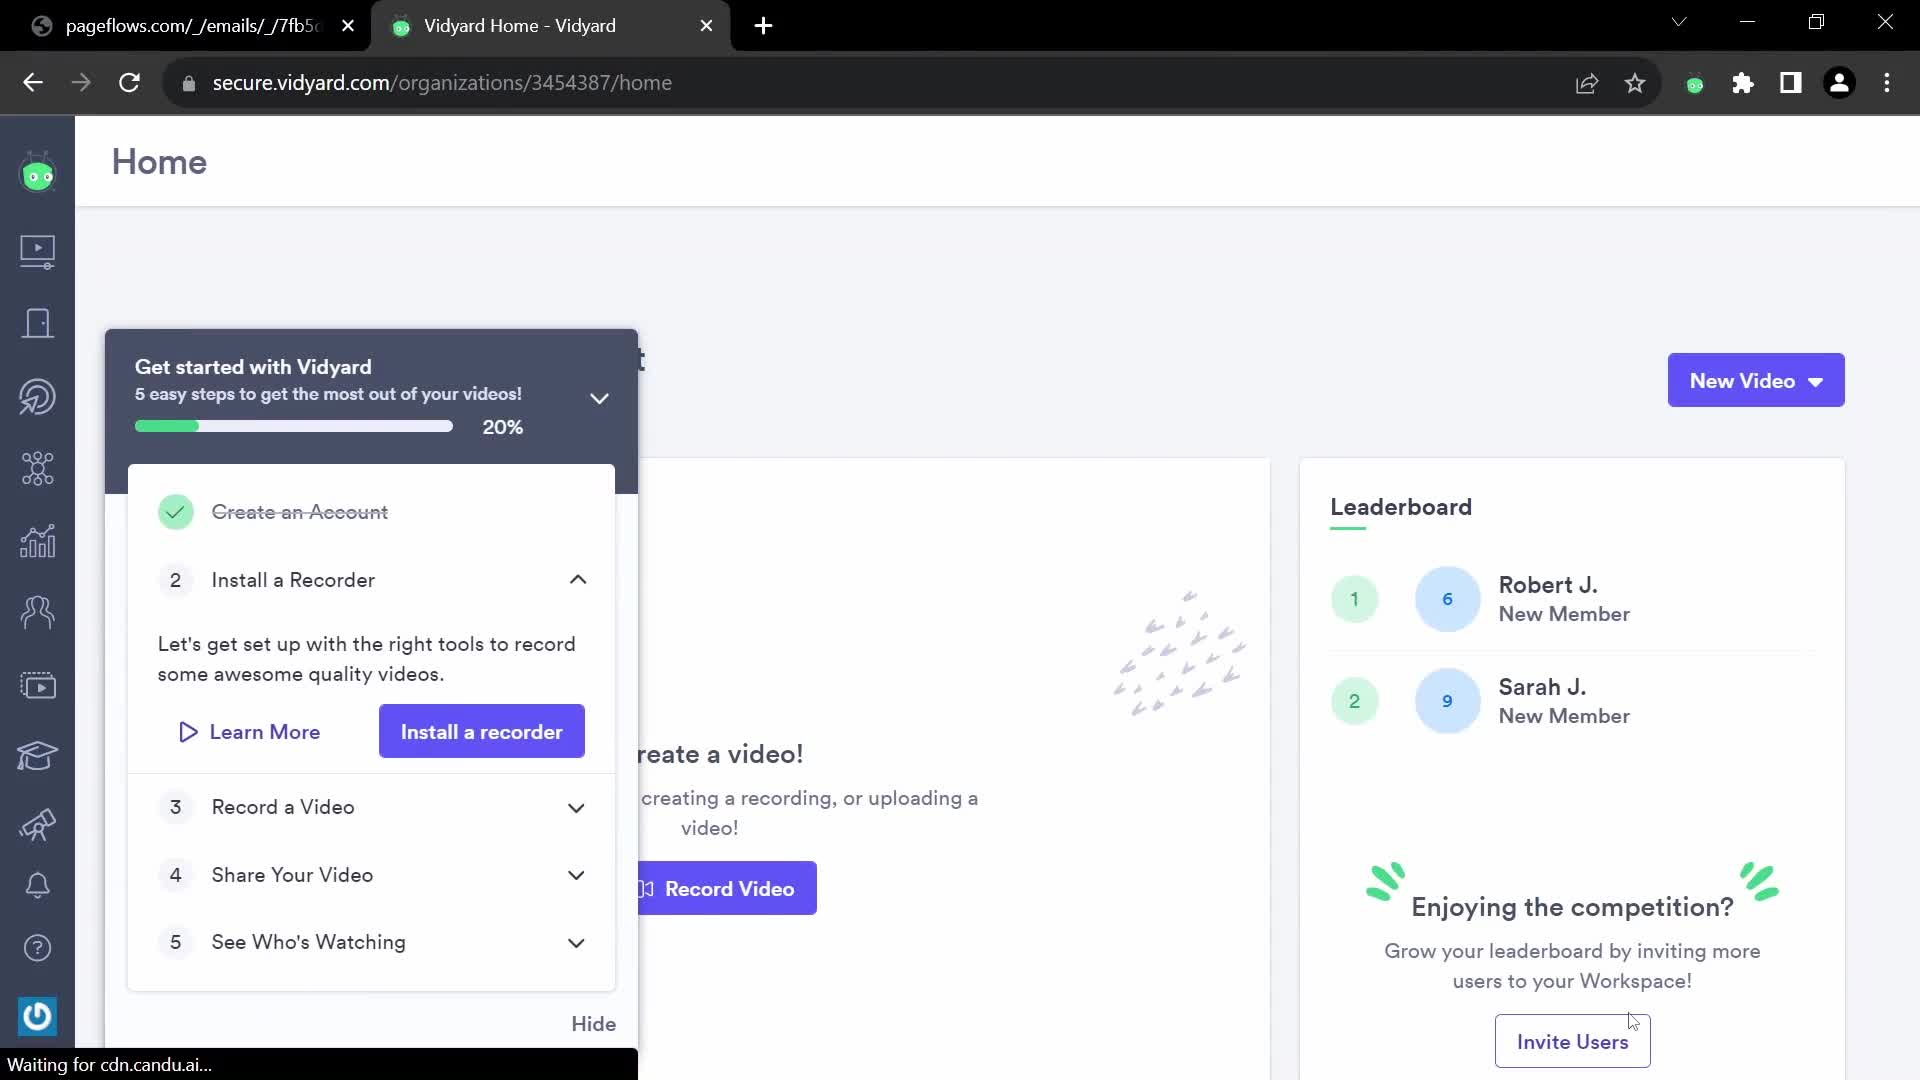
Task: Close the pageflows.com tab
Action: 348,26
